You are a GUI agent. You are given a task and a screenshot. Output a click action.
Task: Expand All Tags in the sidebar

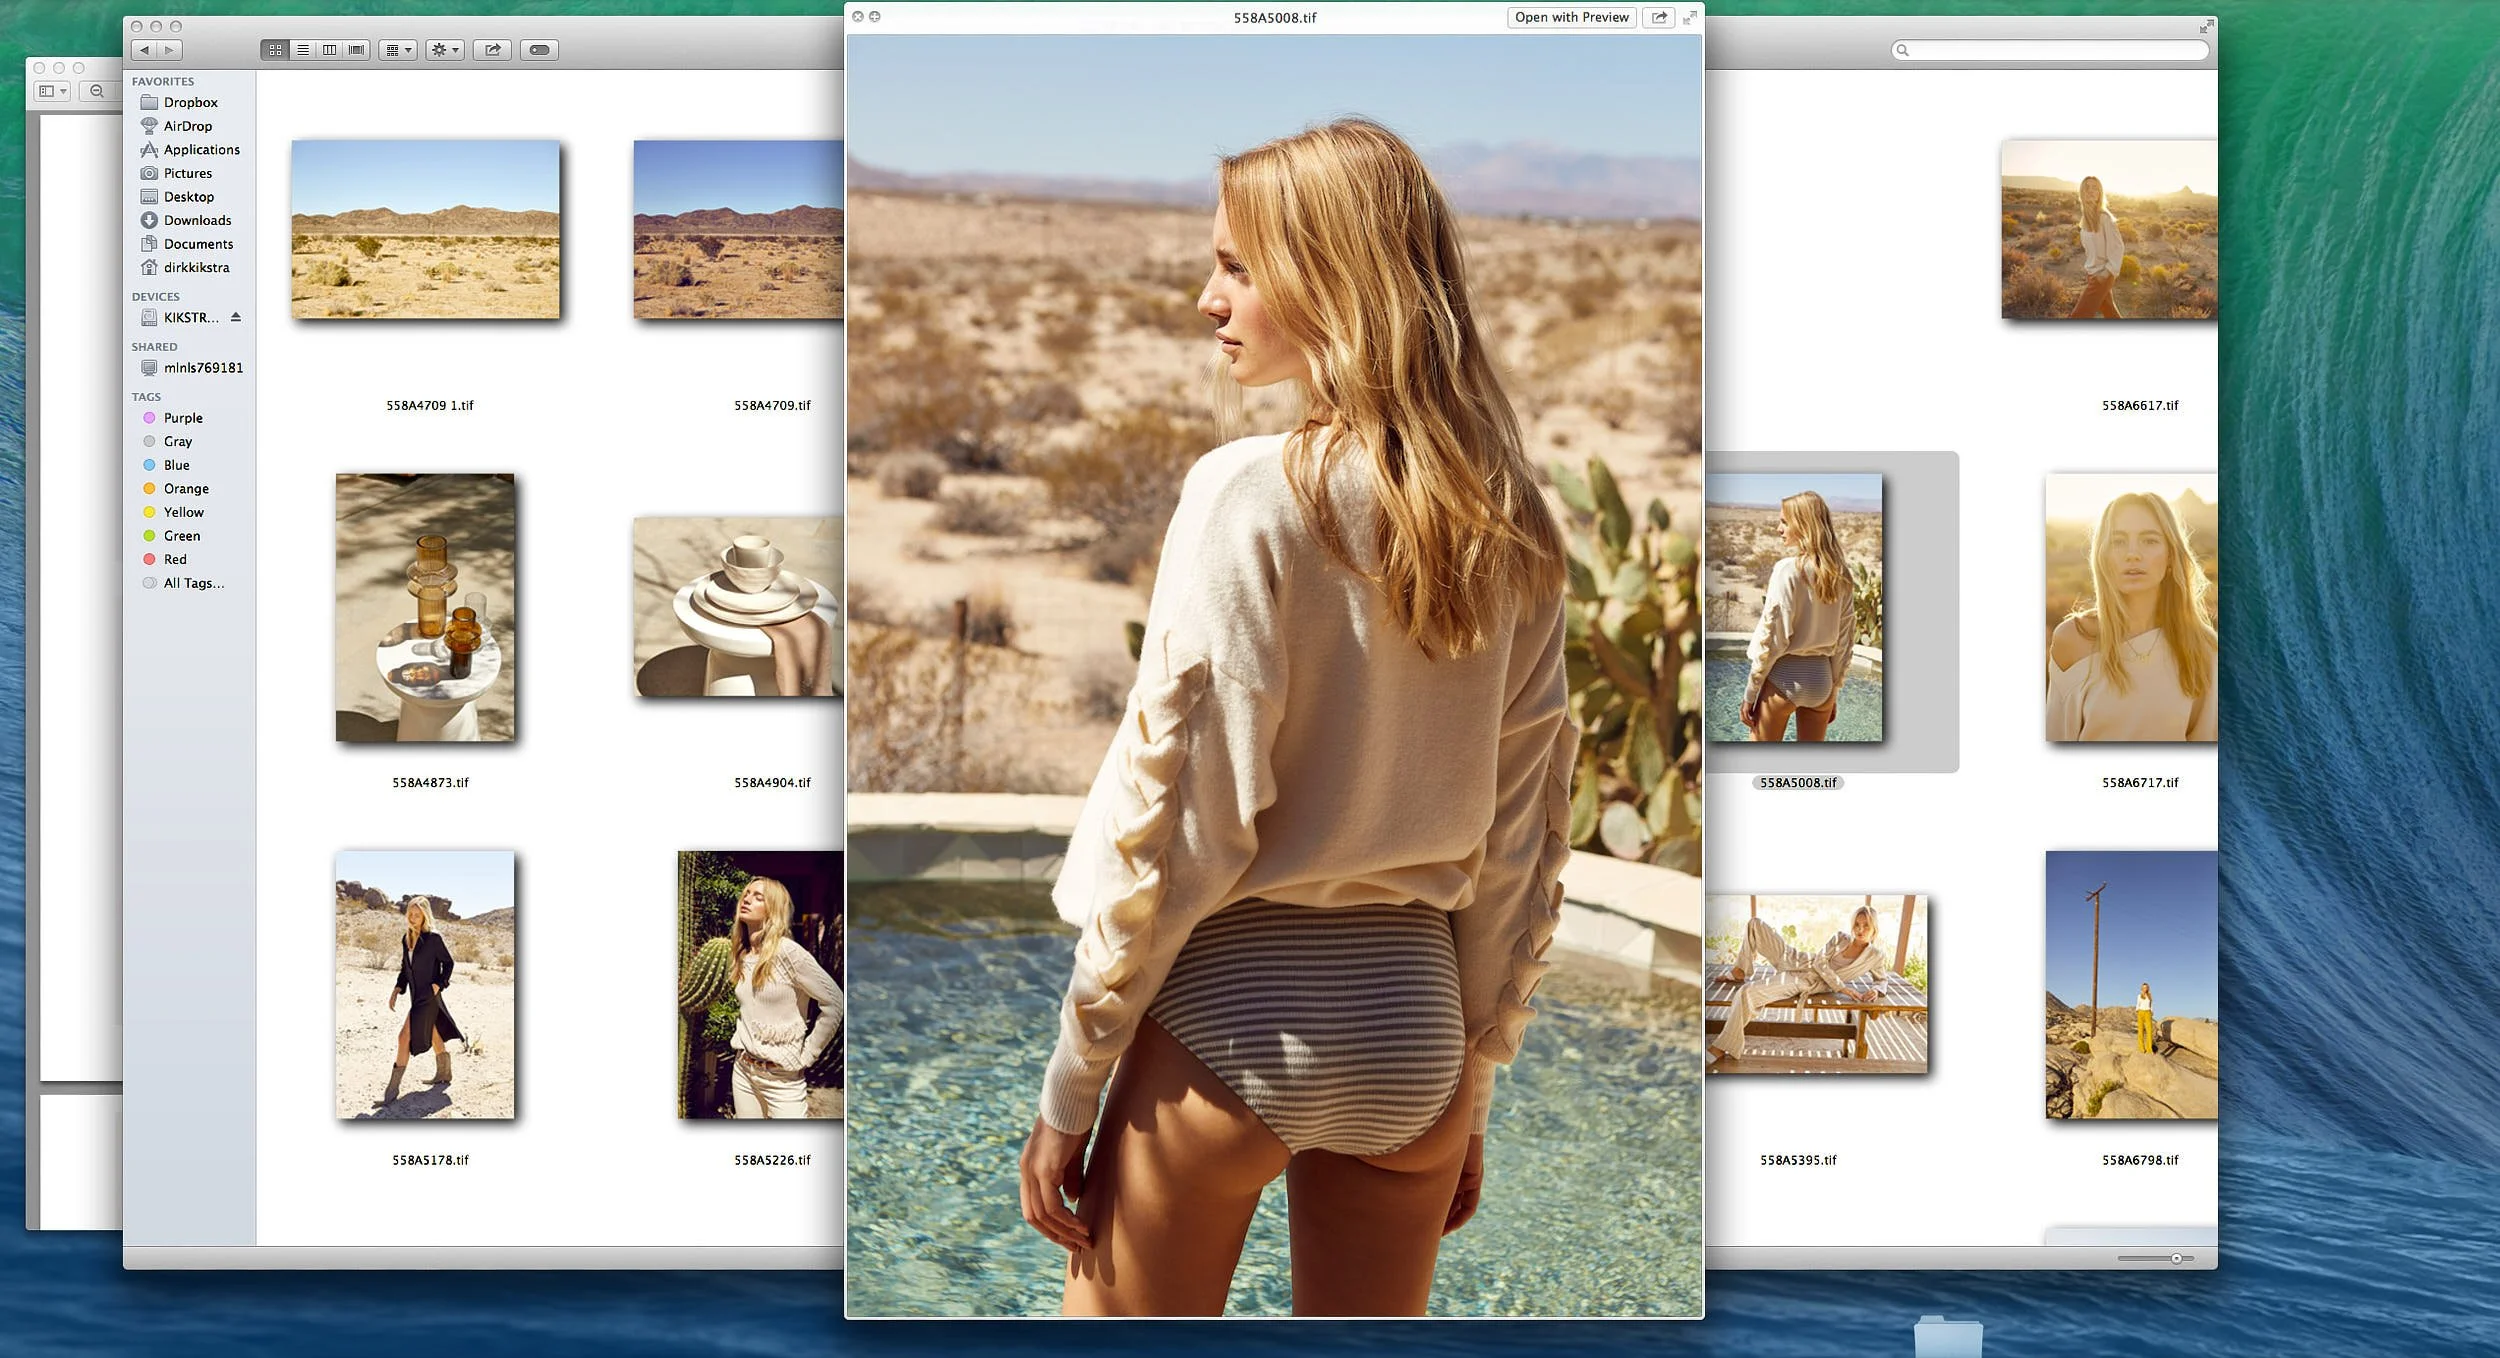[192, 582]
